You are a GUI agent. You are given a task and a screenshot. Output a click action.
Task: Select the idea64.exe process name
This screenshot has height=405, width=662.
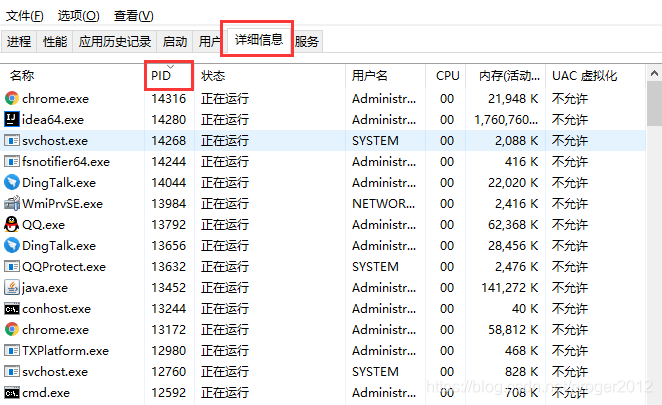(53, 120)
